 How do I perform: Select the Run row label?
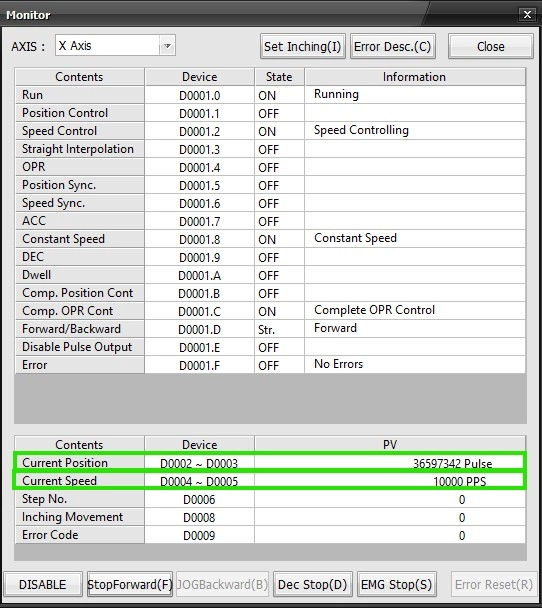point(80,95)
